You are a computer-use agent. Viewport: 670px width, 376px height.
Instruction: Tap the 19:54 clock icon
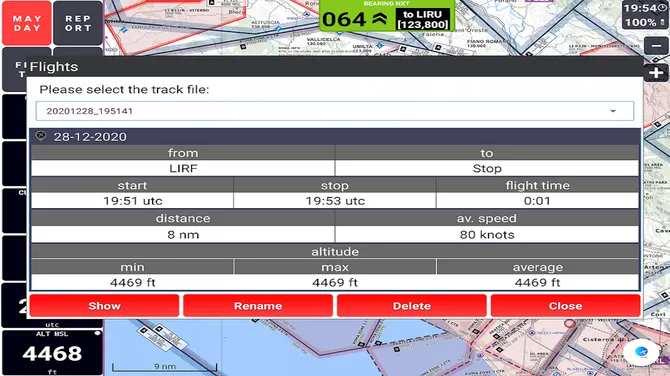tap(662, 8)
